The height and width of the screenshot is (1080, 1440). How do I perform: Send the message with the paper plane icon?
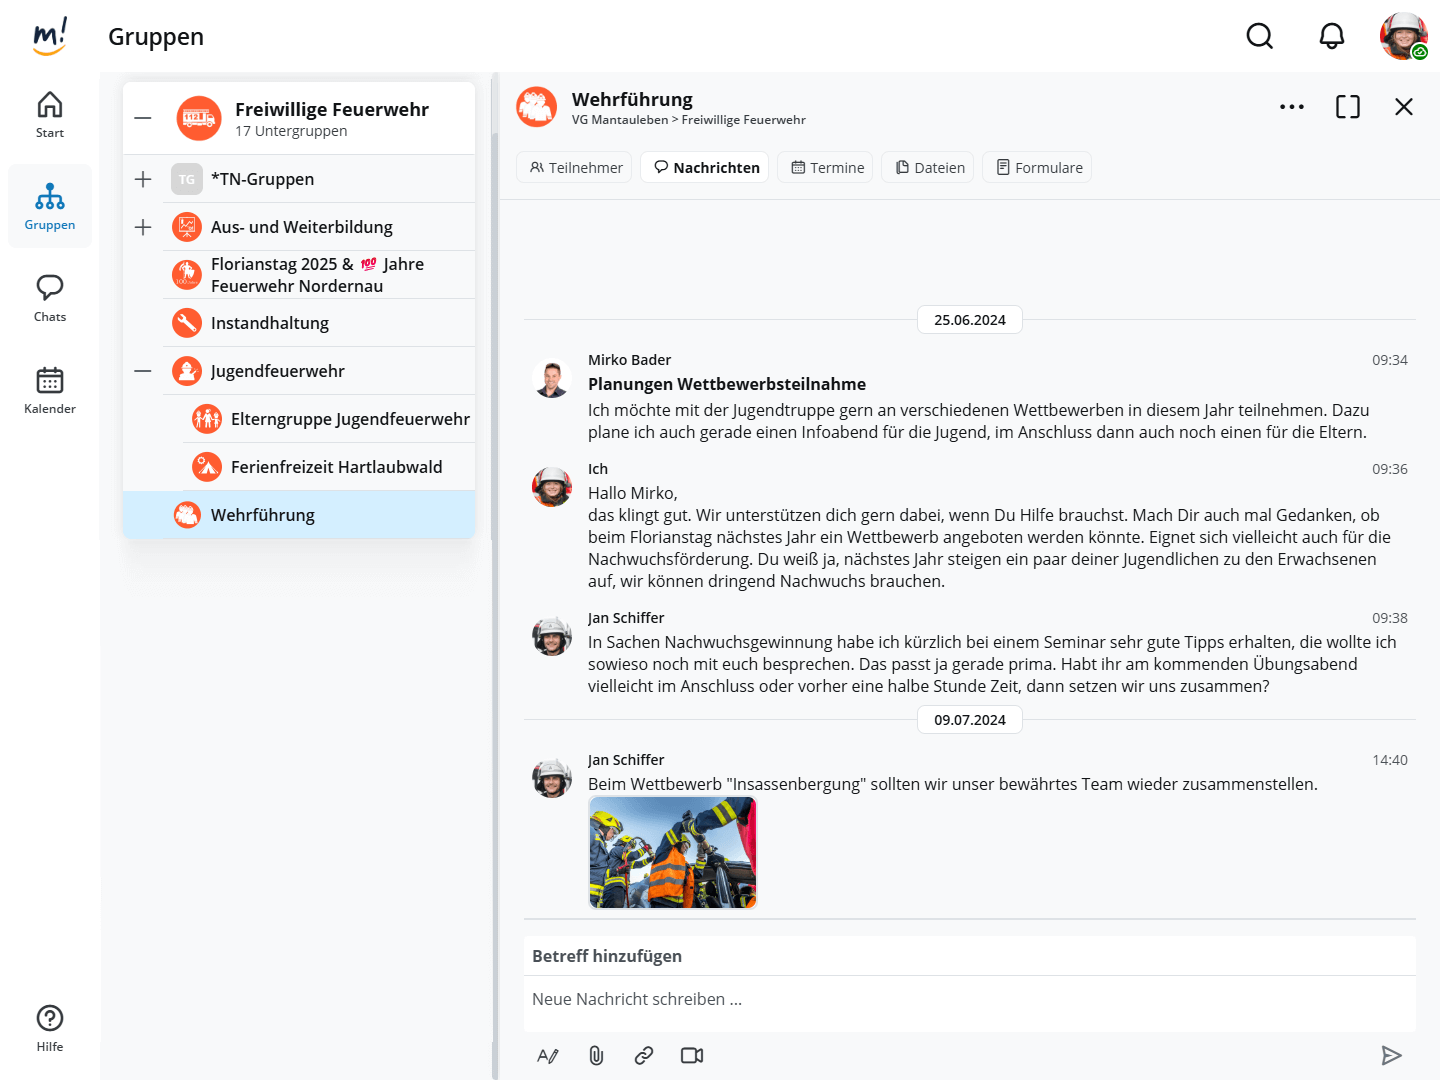coord(1391,1055)
